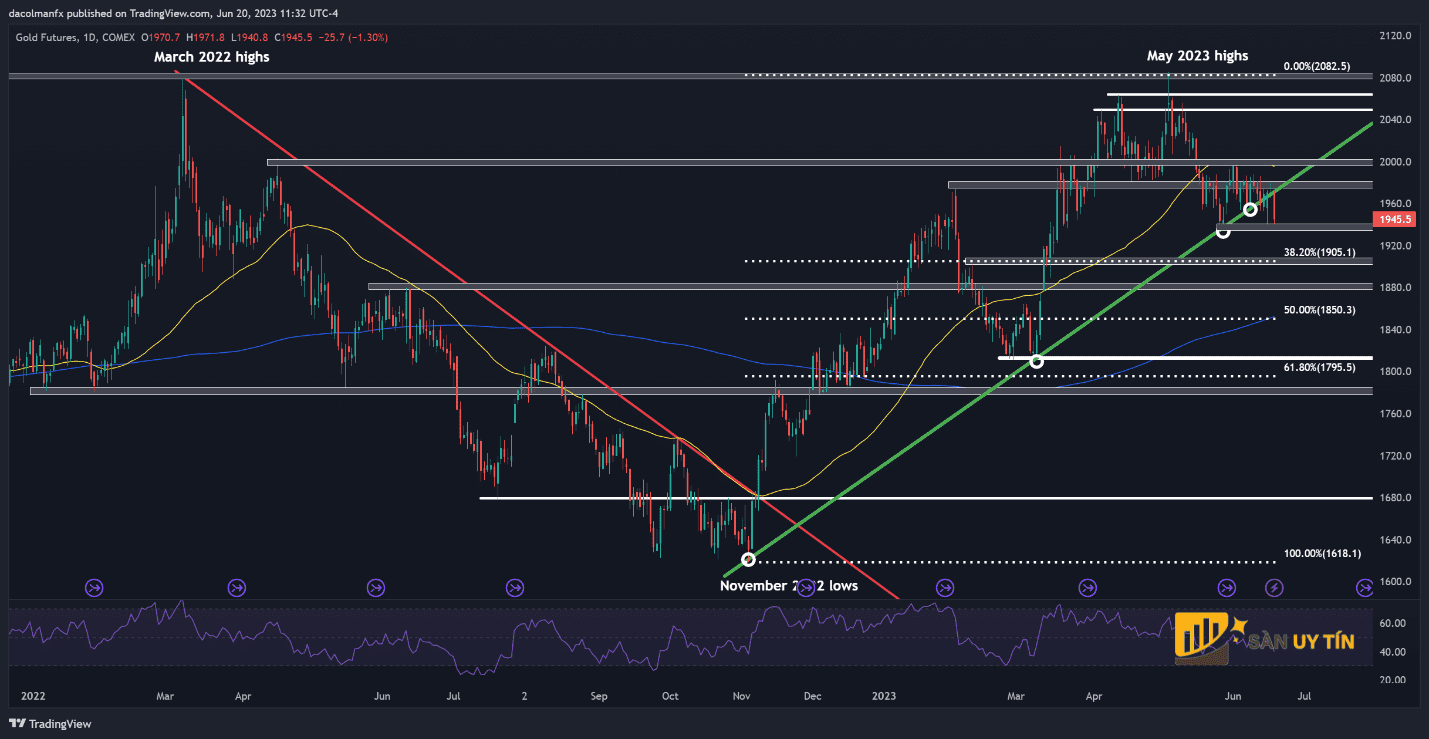
Task: Click the TradingView logo at bottom left
Action: click(48, 724)
